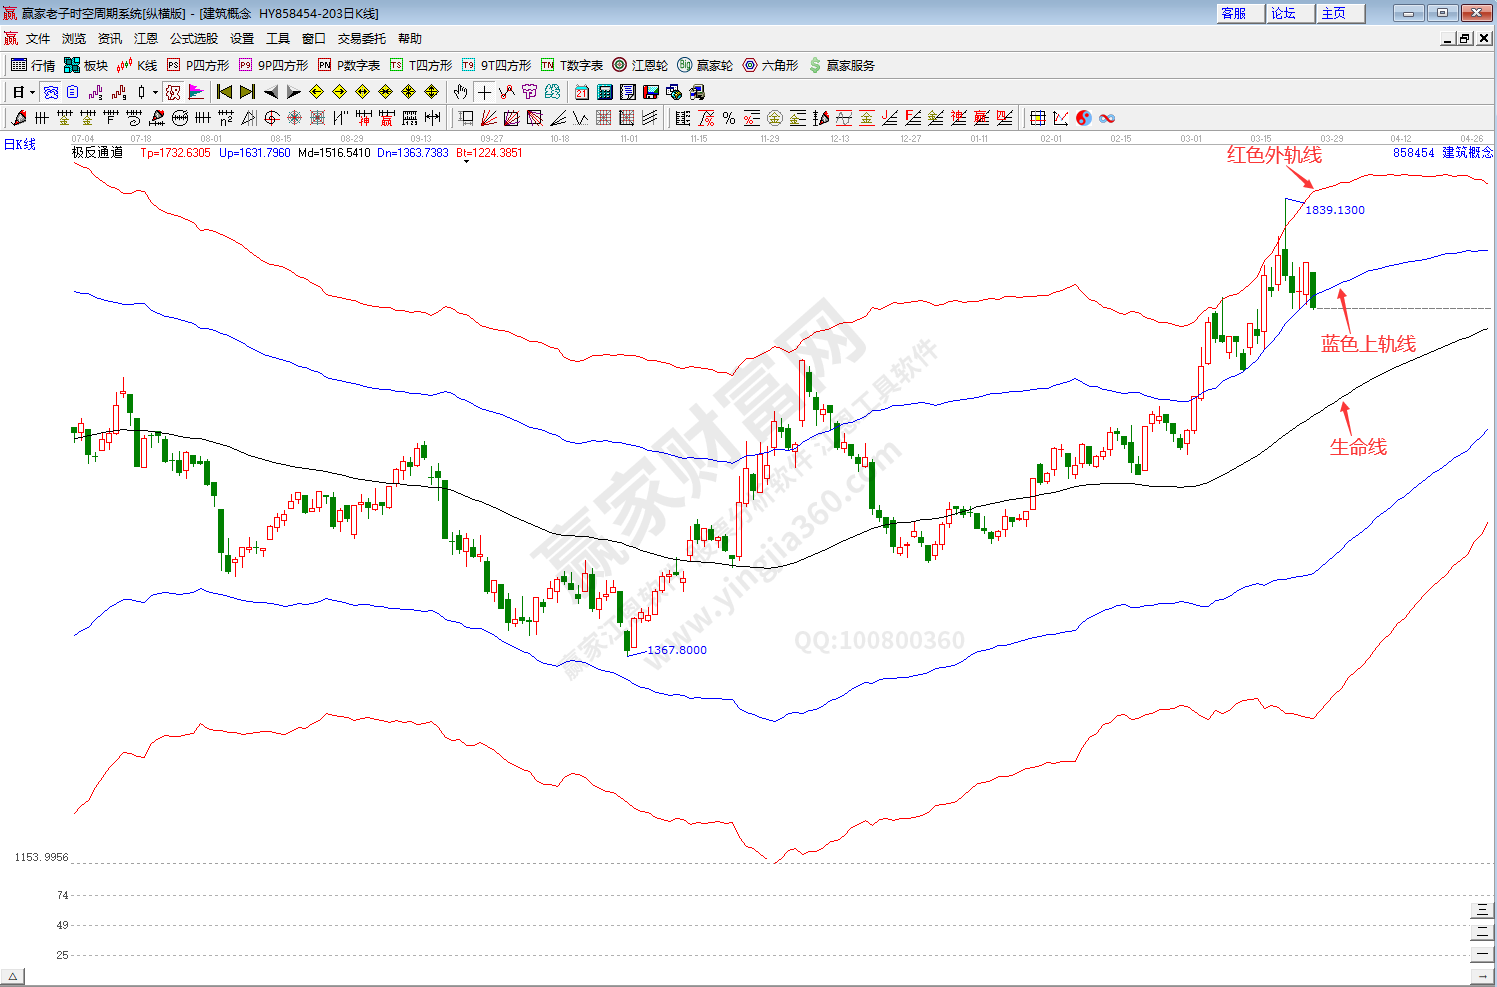Toggle the pink flag chart button
Viewport: 1497px width, 987px height.
click(x=196, y=92)
